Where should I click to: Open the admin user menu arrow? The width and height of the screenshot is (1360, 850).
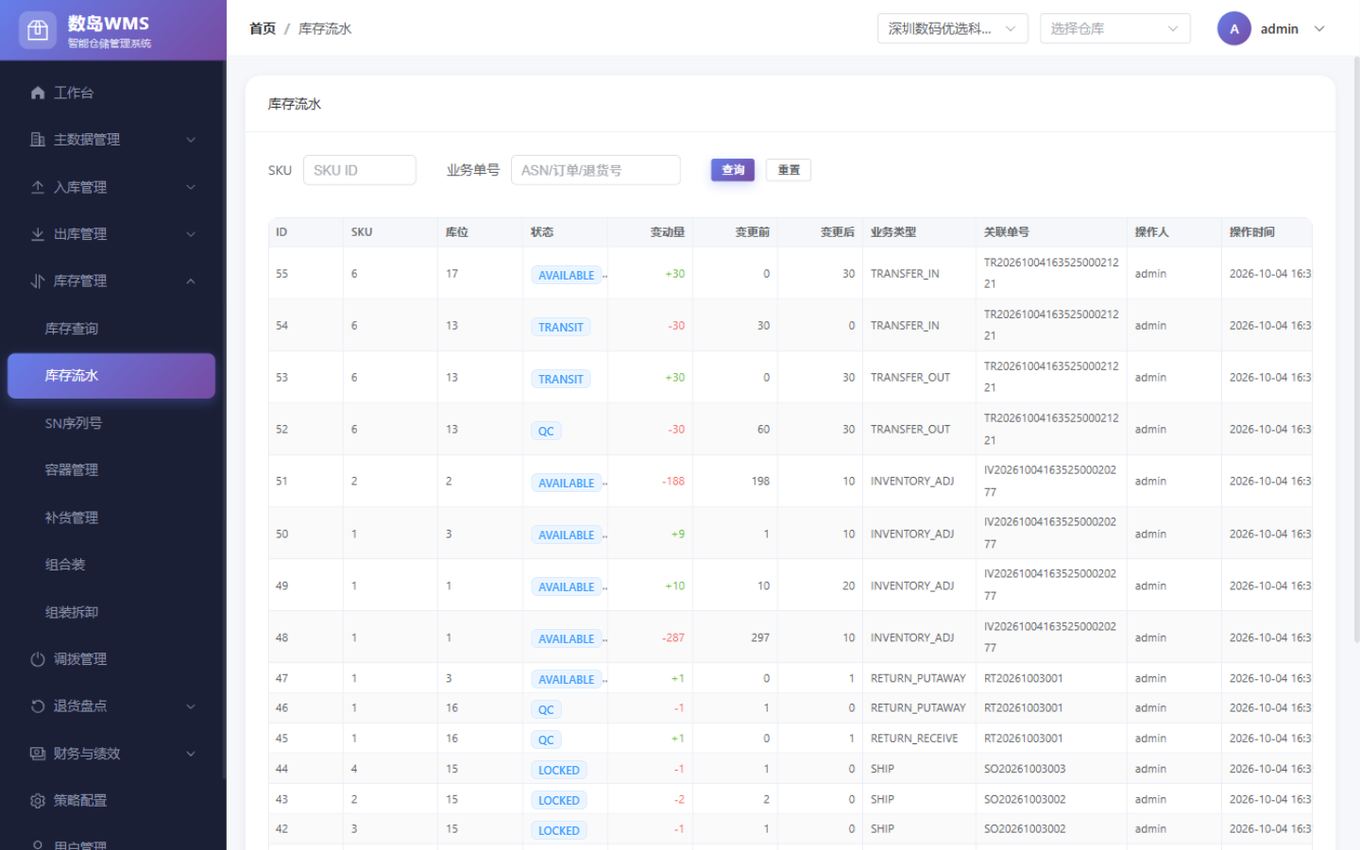click(x=1319, y=29)
